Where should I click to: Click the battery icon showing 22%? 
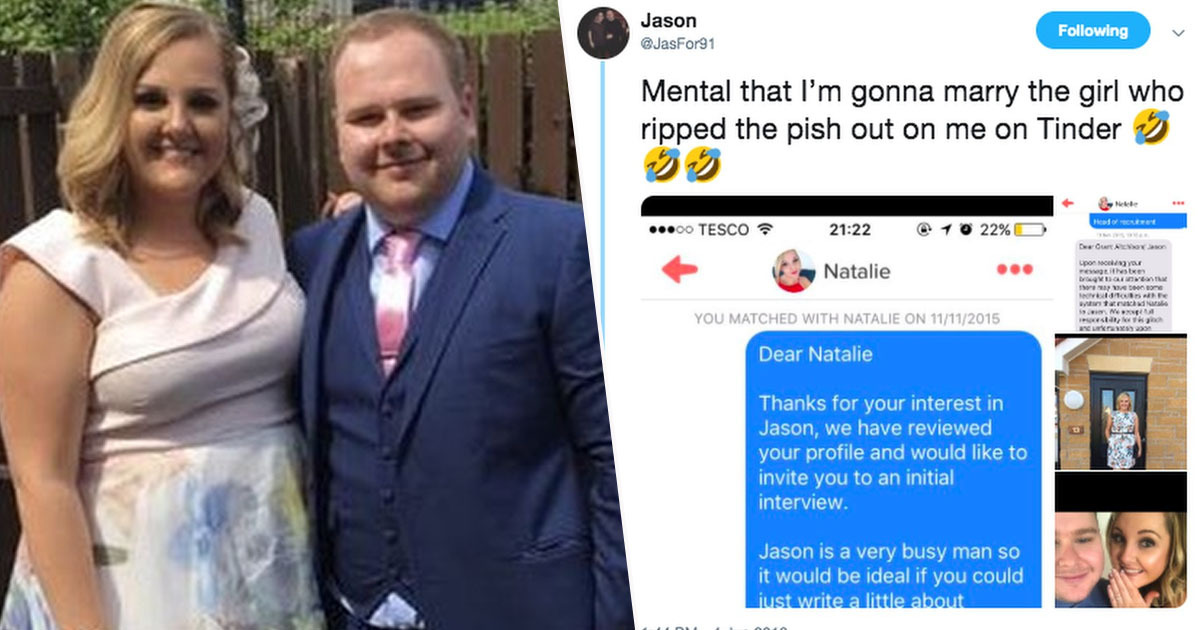point(1030,230)
